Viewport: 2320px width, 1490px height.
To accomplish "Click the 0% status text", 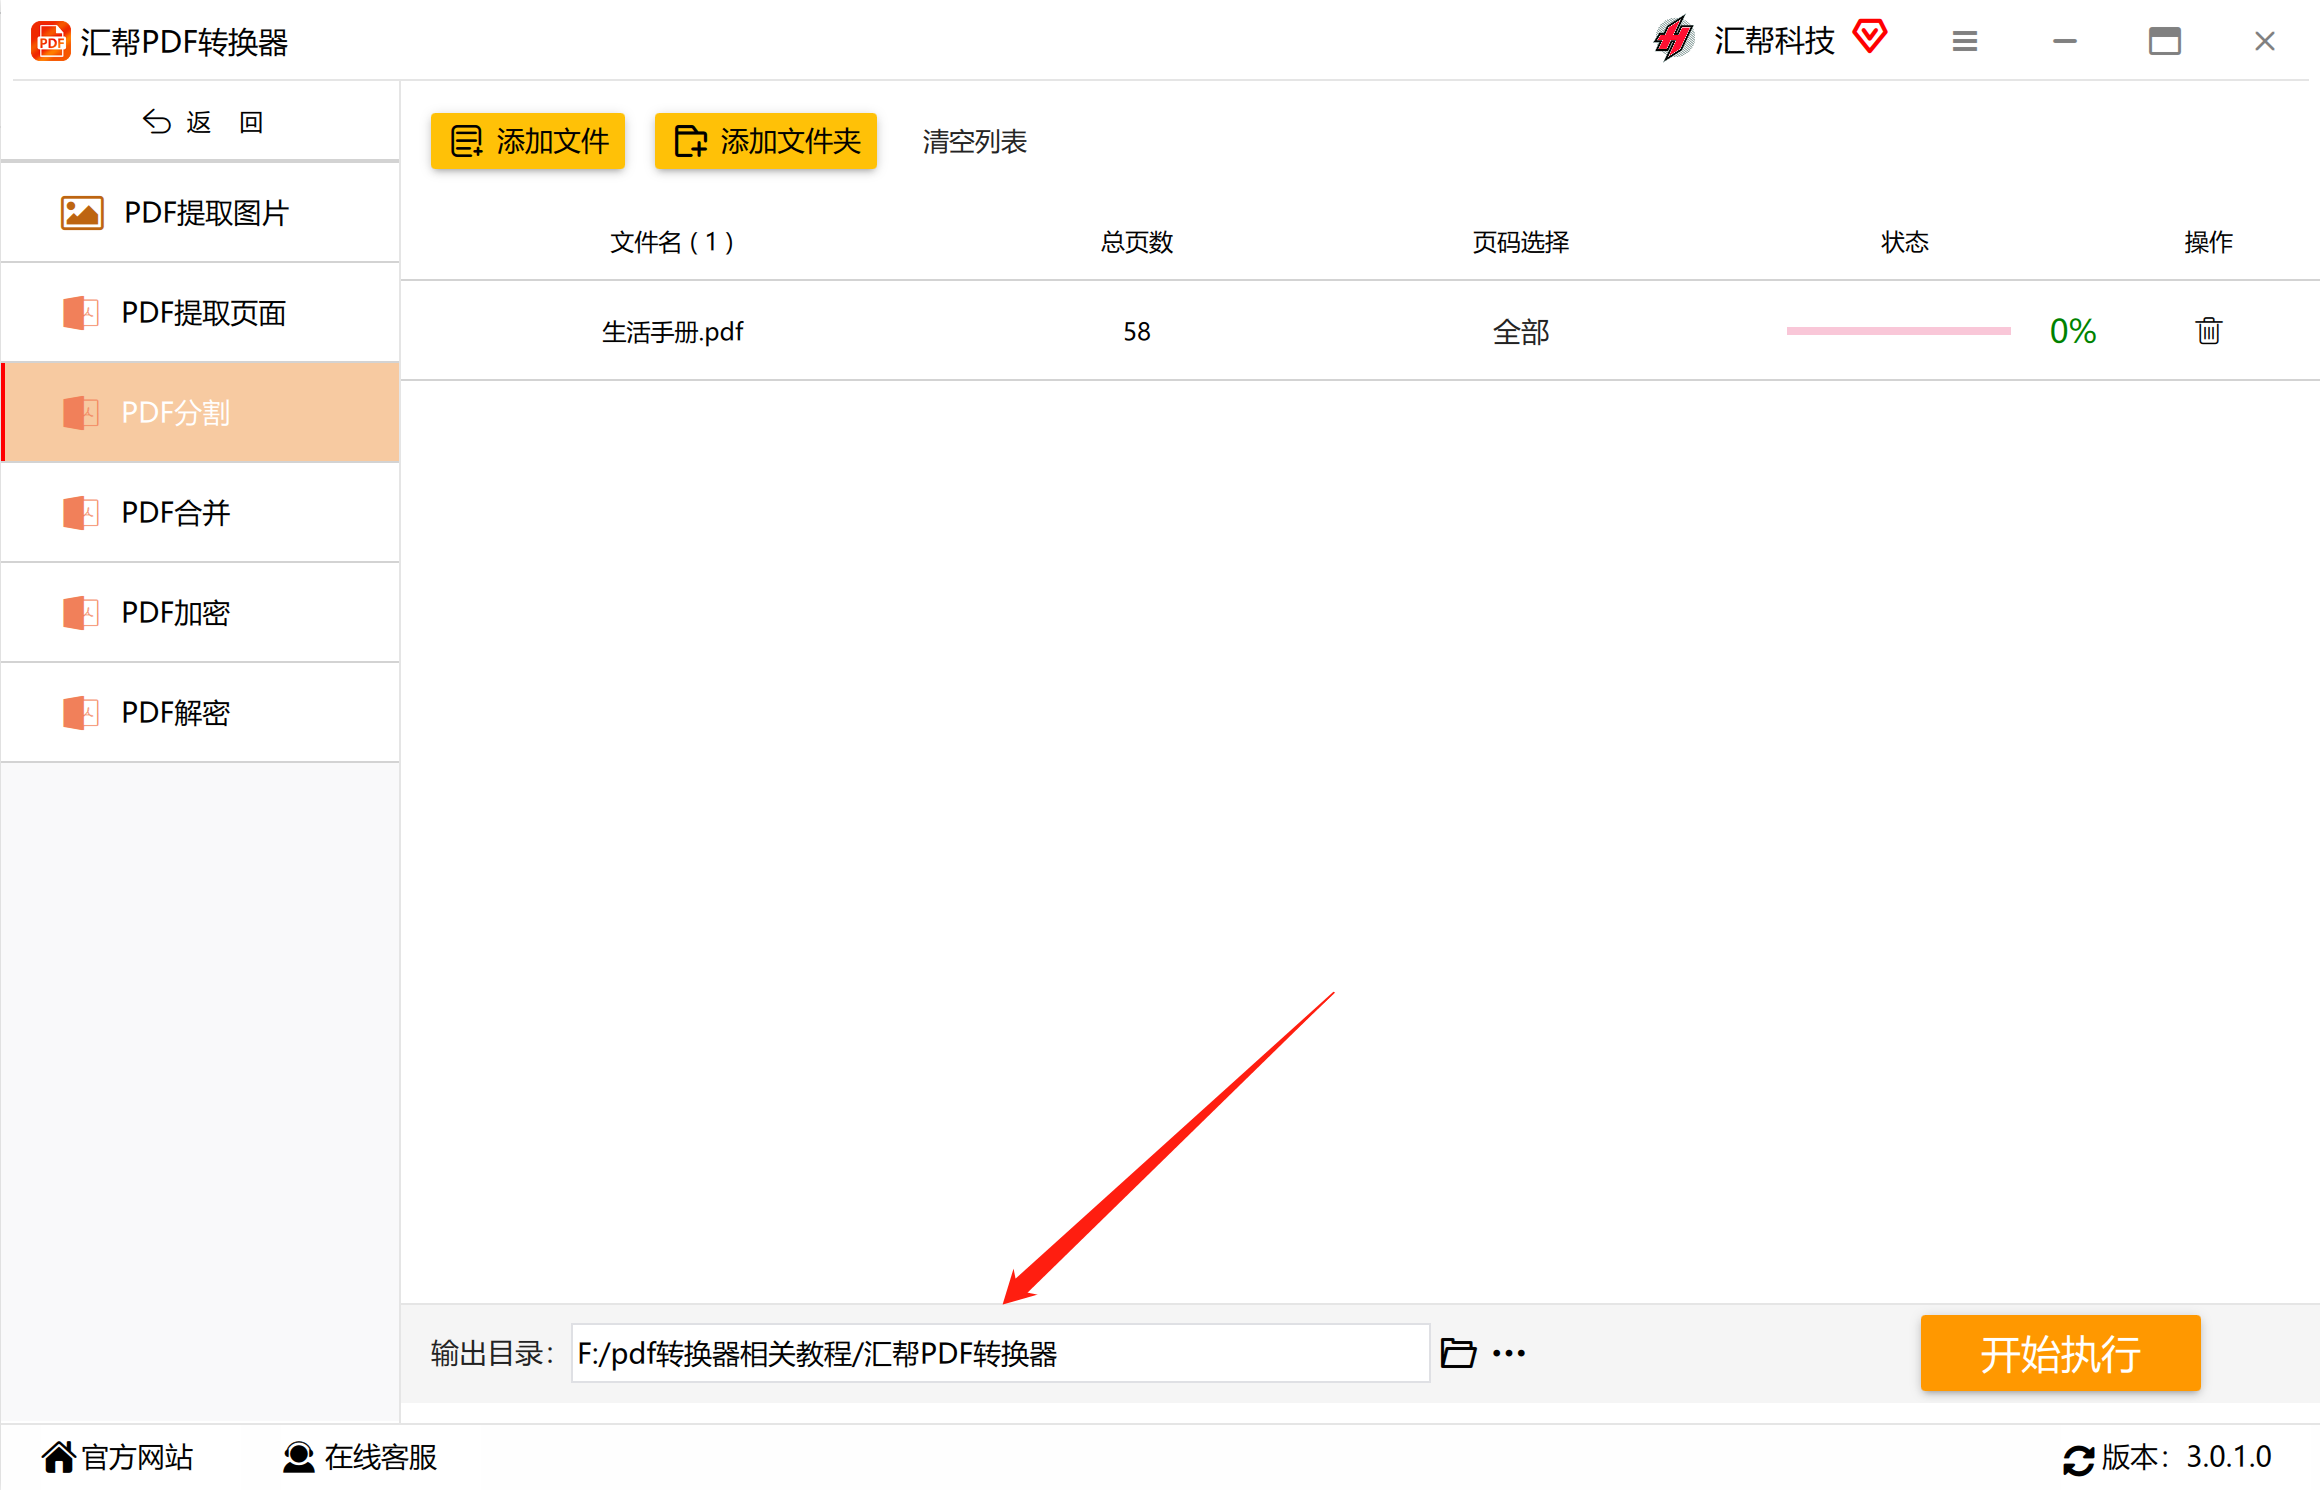I will click(x=2073, y=331).
